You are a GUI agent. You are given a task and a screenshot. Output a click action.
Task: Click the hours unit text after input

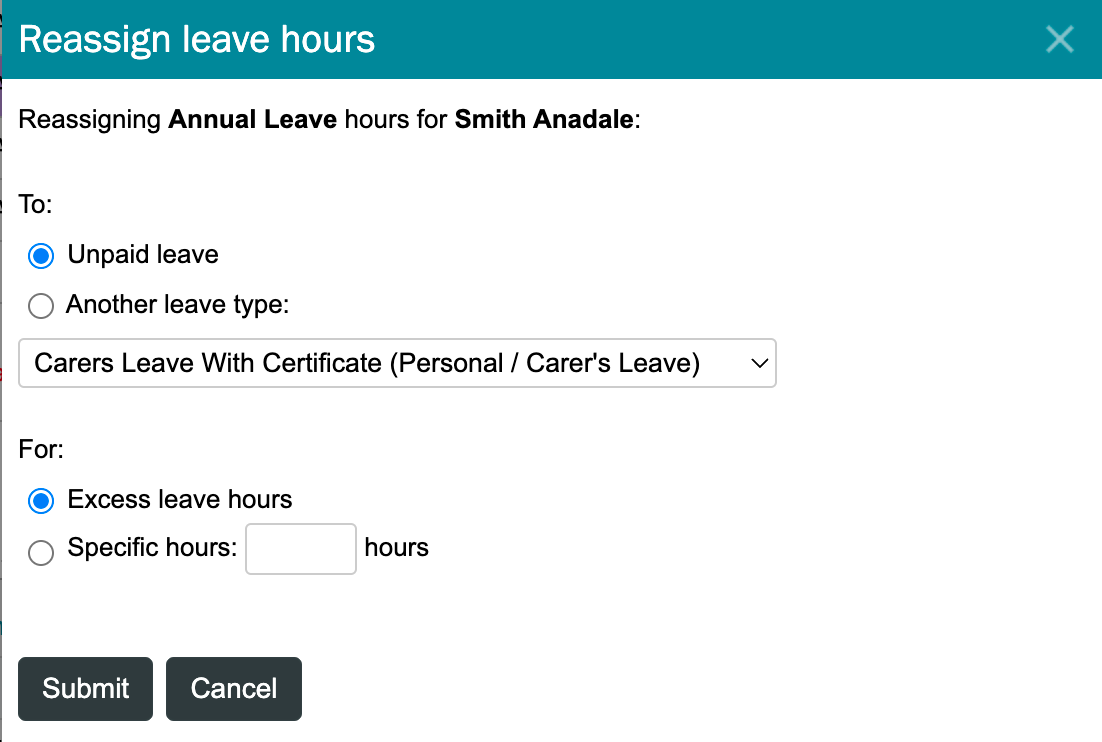396,547
